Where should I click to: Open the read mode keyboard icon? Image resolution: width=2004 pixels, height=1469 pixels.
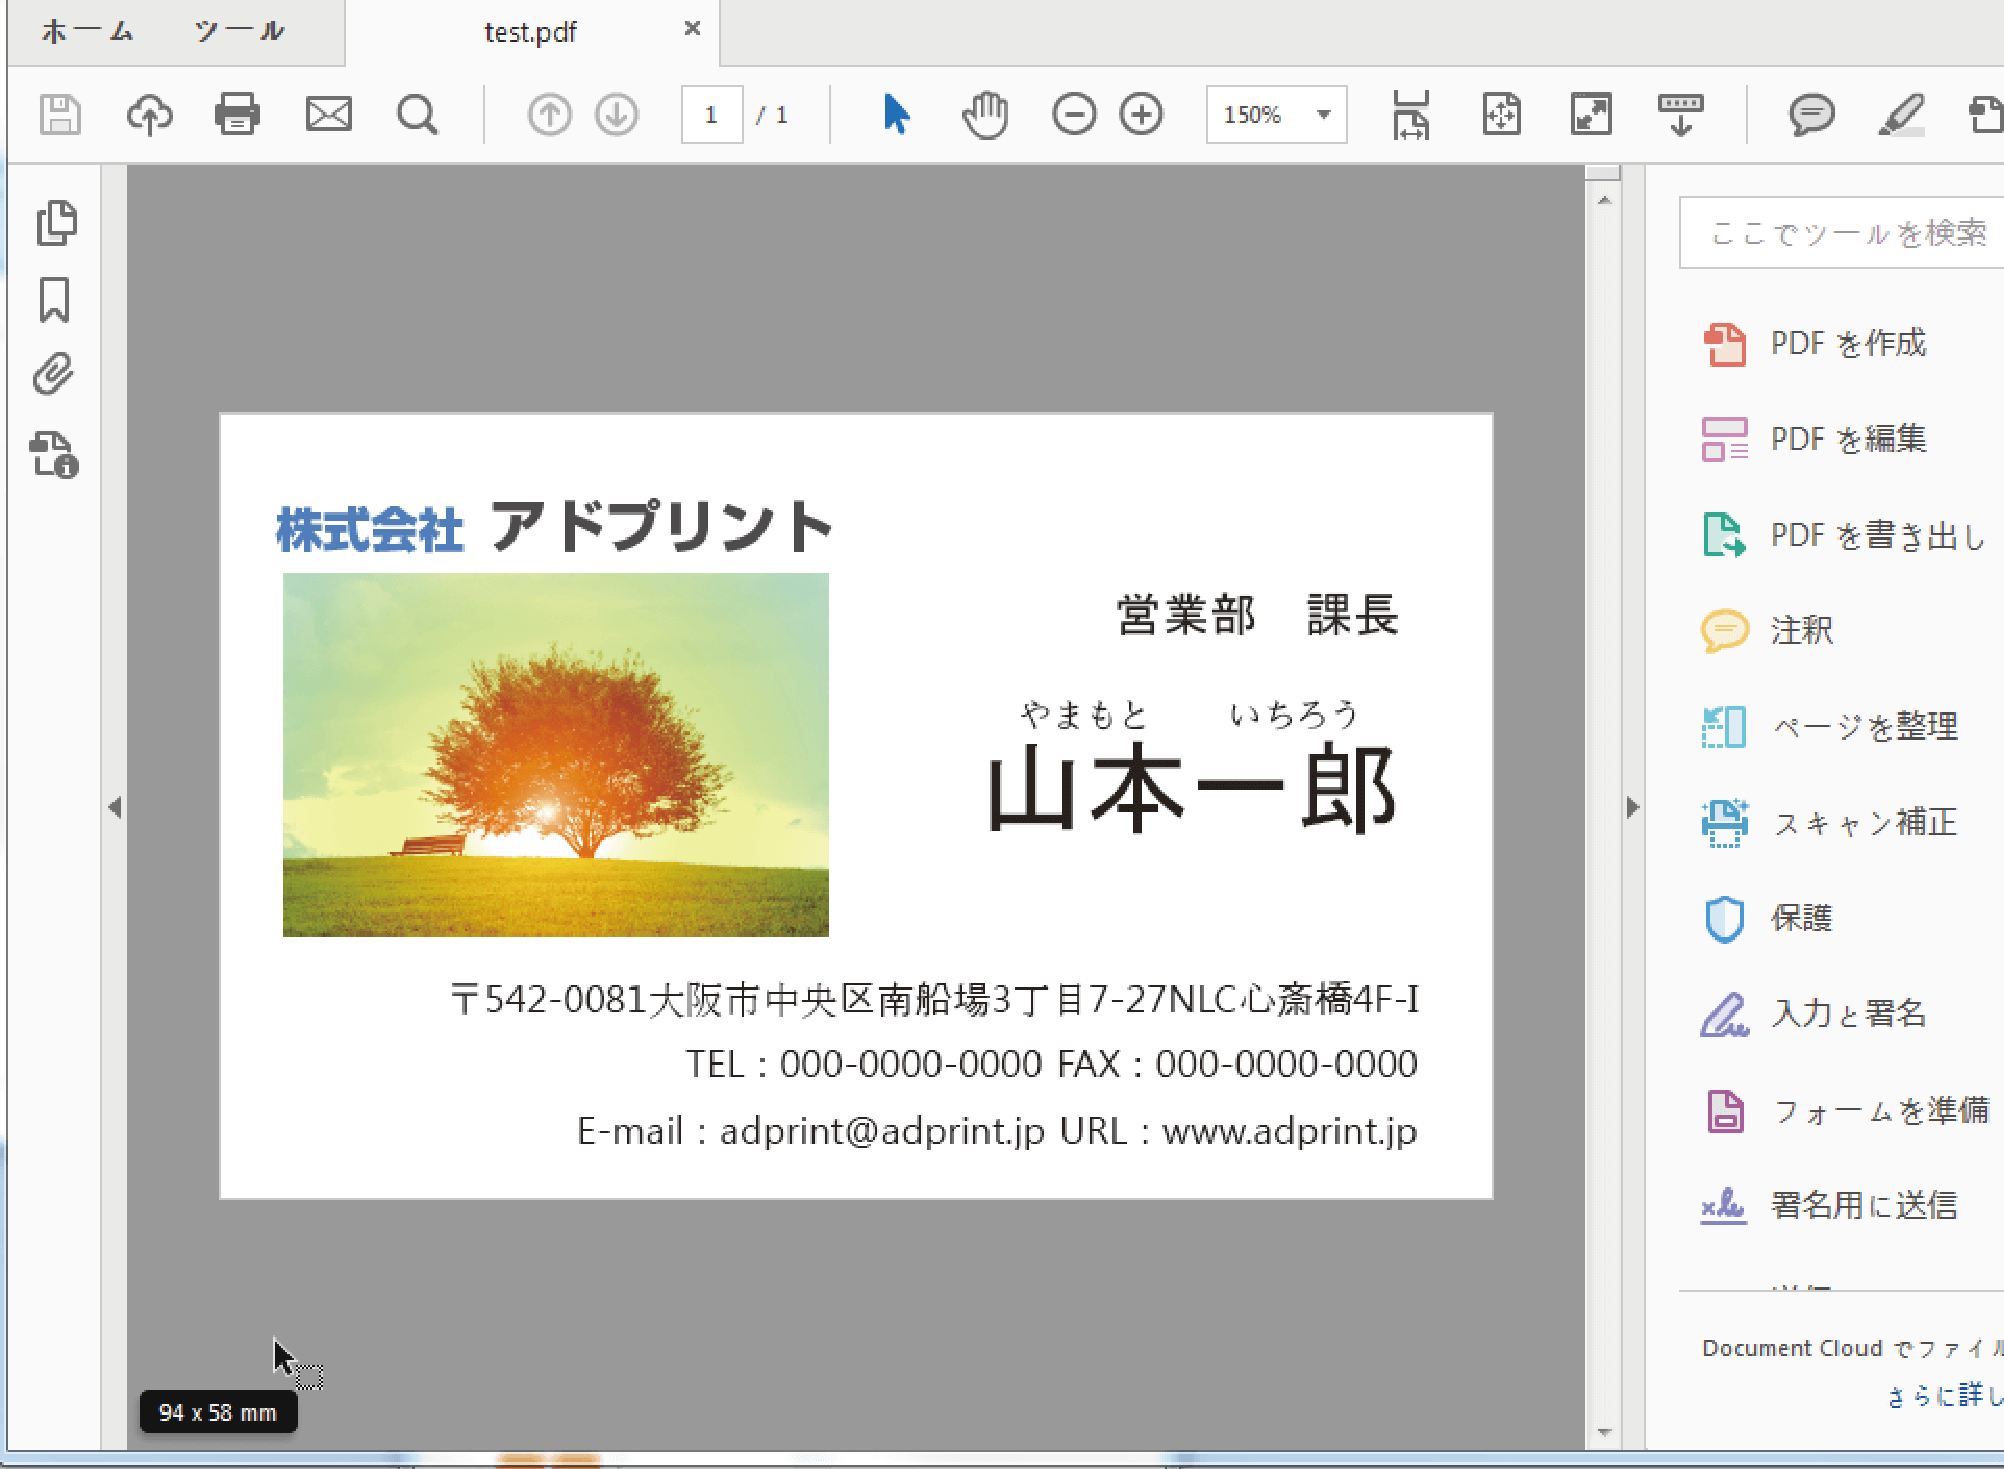coord(1681,114)
